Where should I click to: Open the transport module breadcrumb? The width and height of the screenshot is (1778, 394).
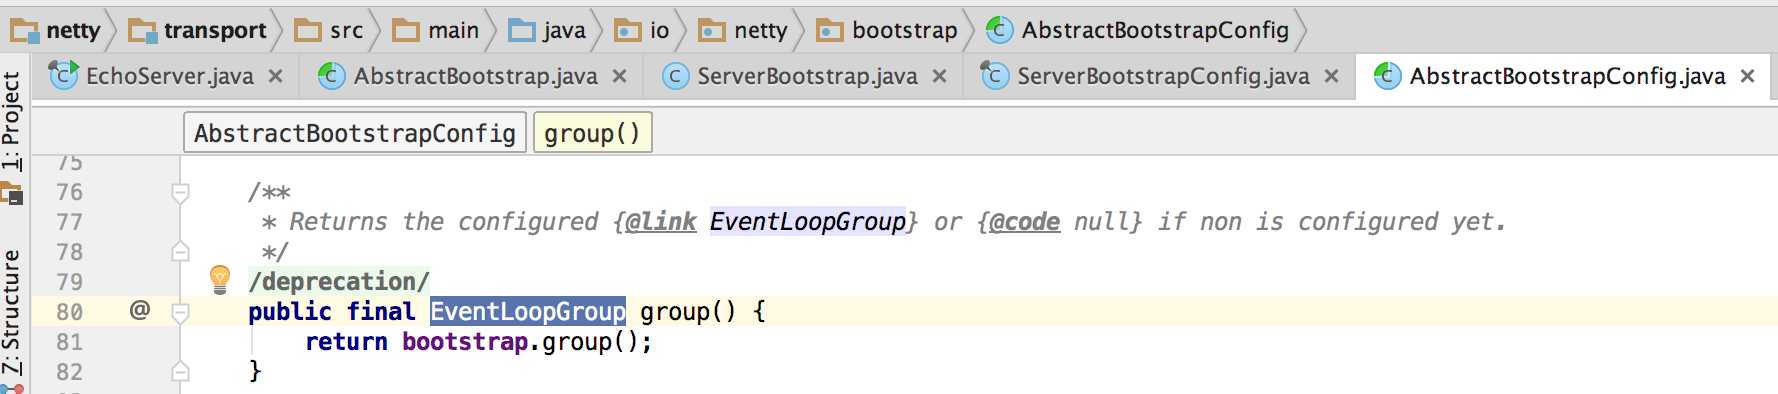point(198,31)
